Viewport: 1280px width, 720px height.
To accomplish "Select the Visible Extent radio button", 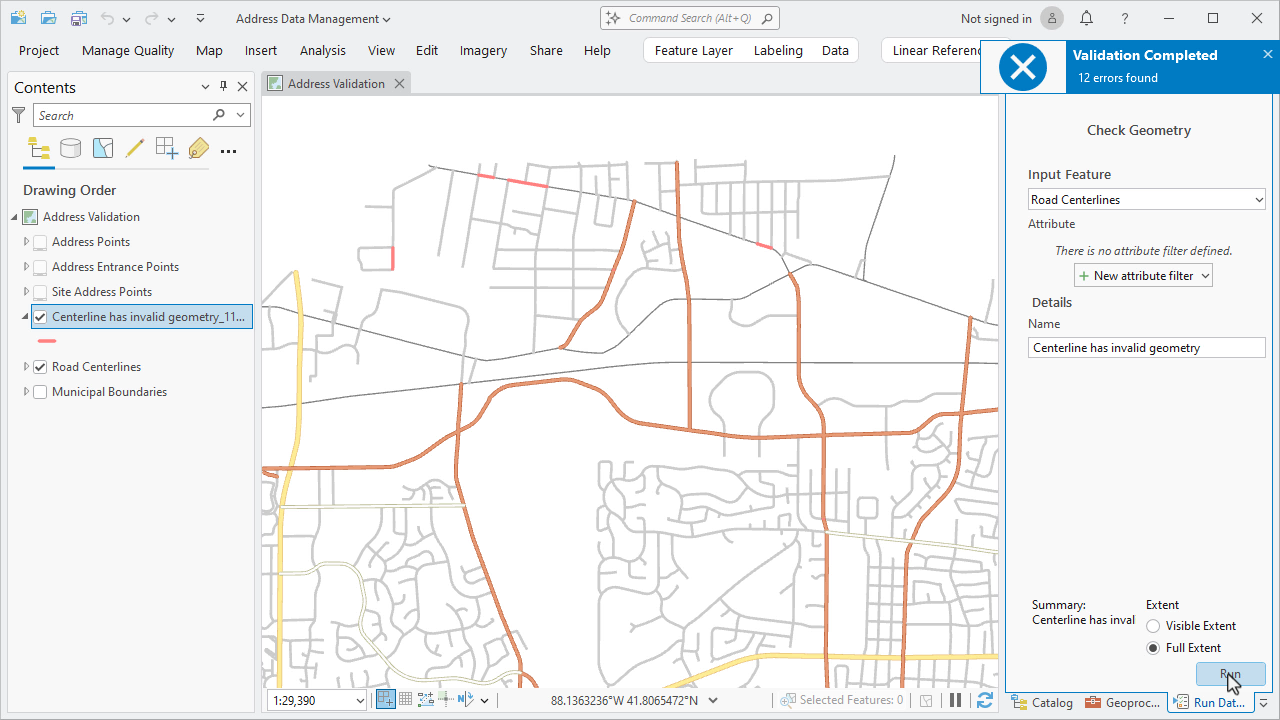I will 1152,625.
